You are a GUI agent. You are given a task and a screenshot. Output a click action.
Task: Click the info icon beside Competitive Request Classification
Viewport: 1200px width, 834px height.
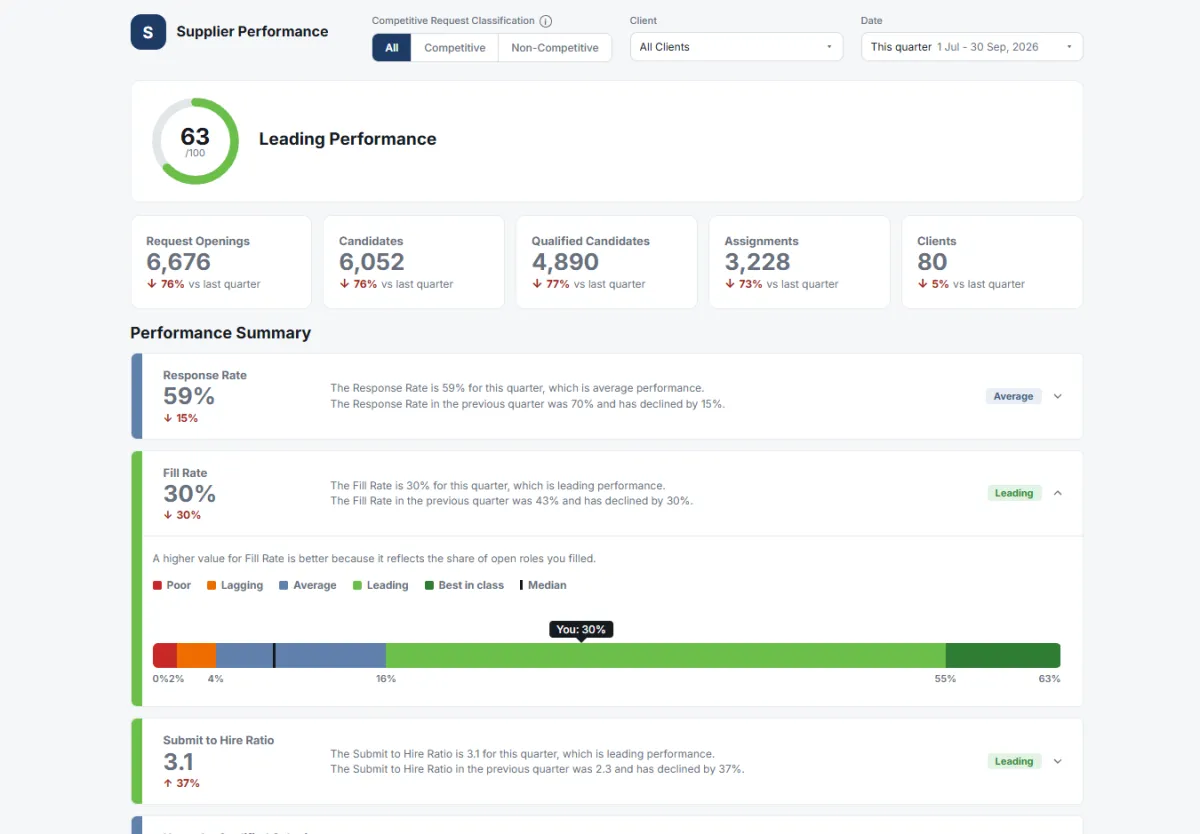[x=545, y=21]
